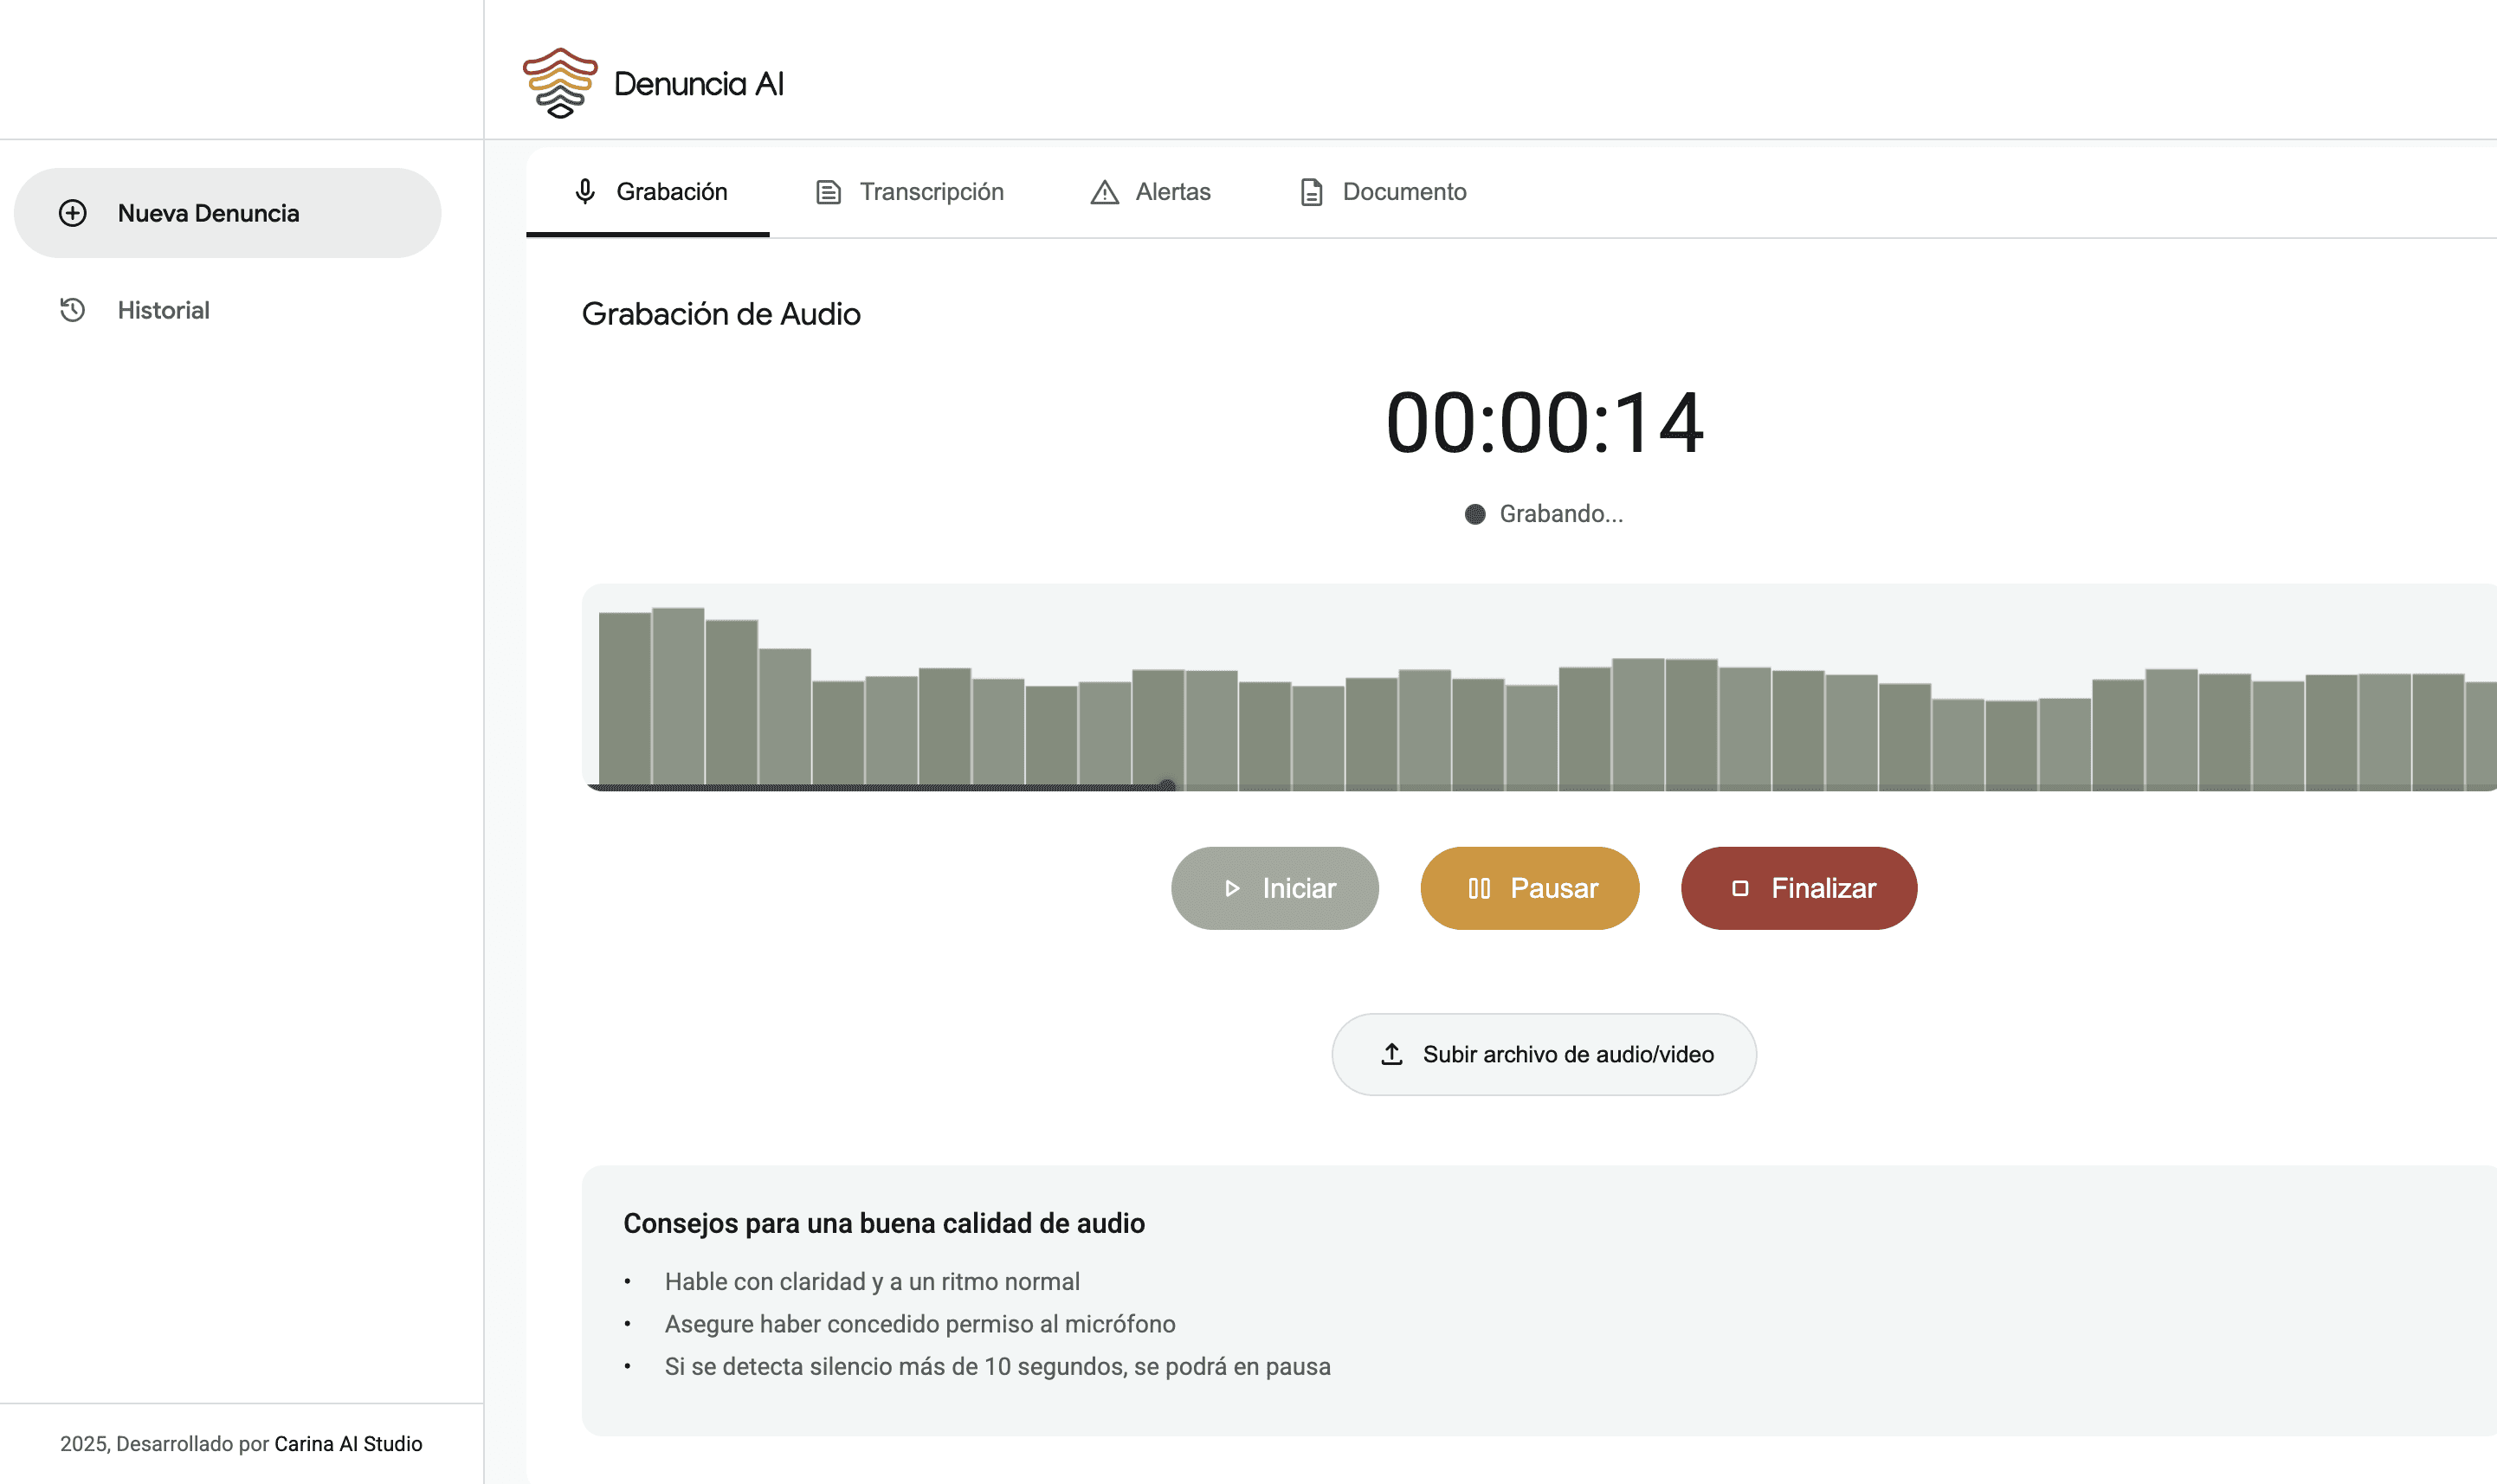Open the Carina AI Studio link
Viewport: 2497px width, 1484px height.
click(348, 1443)
